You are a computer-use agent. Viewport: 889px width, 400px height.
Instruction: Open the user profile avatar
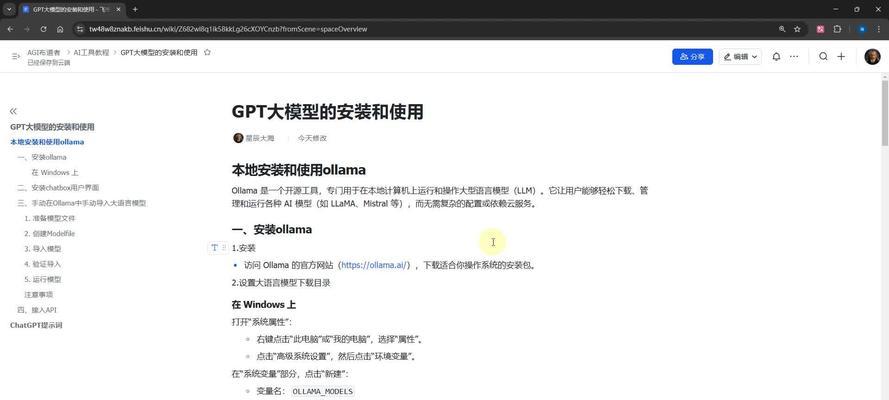click(872, 56)
